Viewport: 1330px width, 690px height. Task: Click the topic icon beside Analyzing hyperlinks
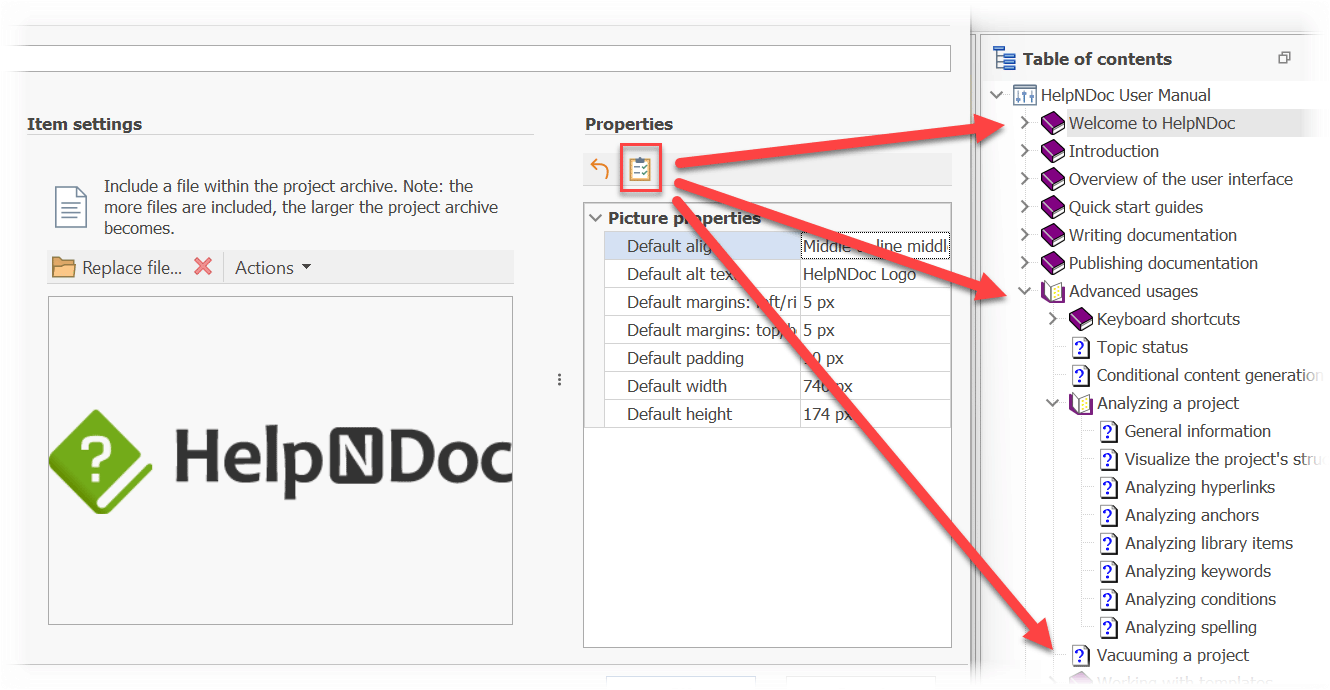[1109, 487]
